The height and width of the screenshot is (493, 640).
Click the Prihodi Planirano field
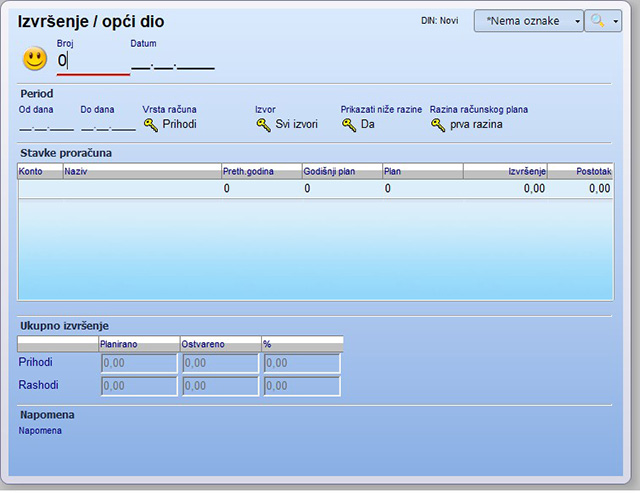pos(139,363)
